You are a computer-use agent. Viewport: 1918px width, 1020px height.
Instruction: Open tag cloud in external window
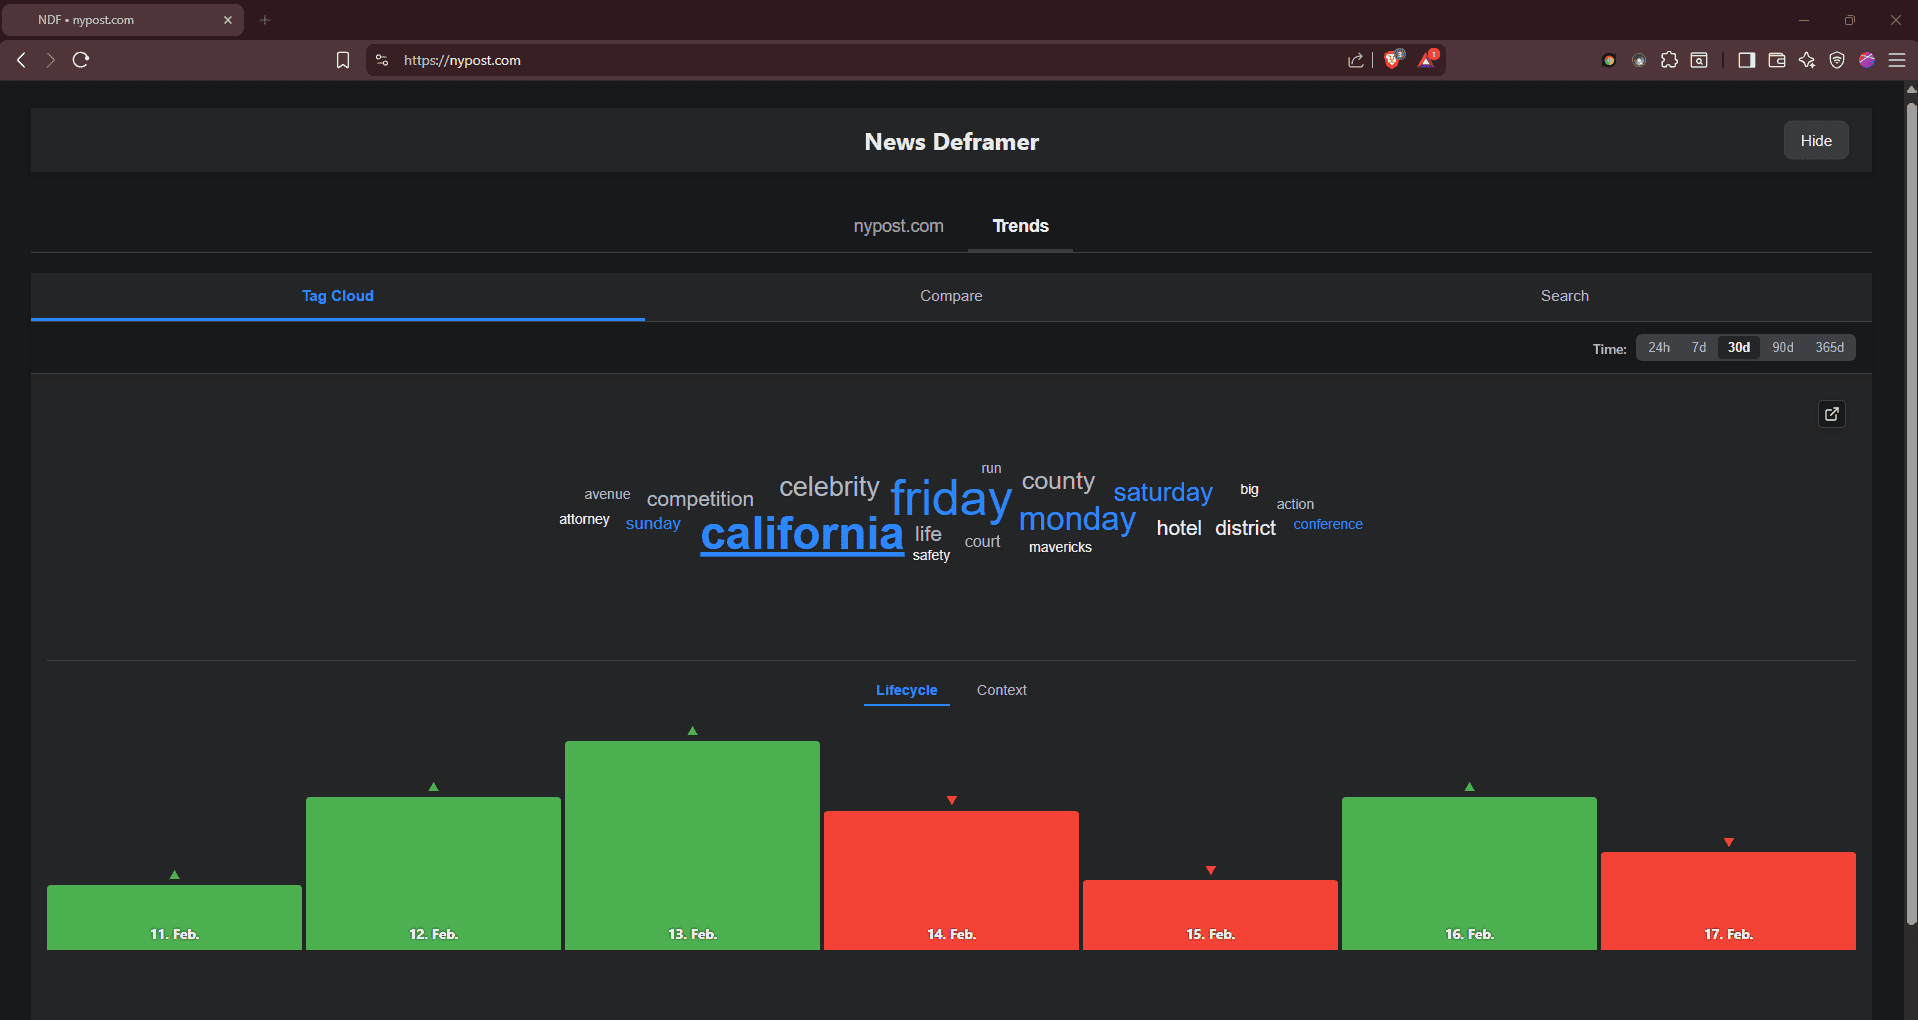click(x=1831, y=414)
